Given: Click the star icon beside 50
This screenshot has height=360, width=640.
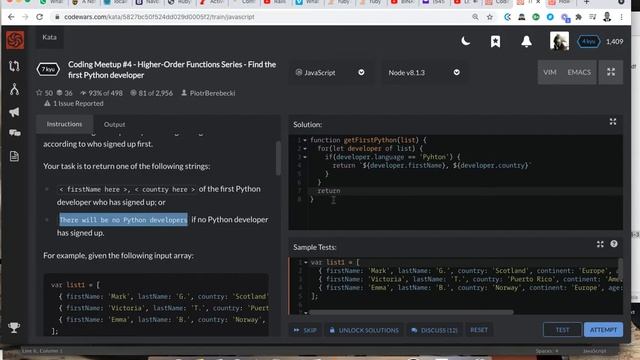Looking at the screenshot, I should click(39, 93).
